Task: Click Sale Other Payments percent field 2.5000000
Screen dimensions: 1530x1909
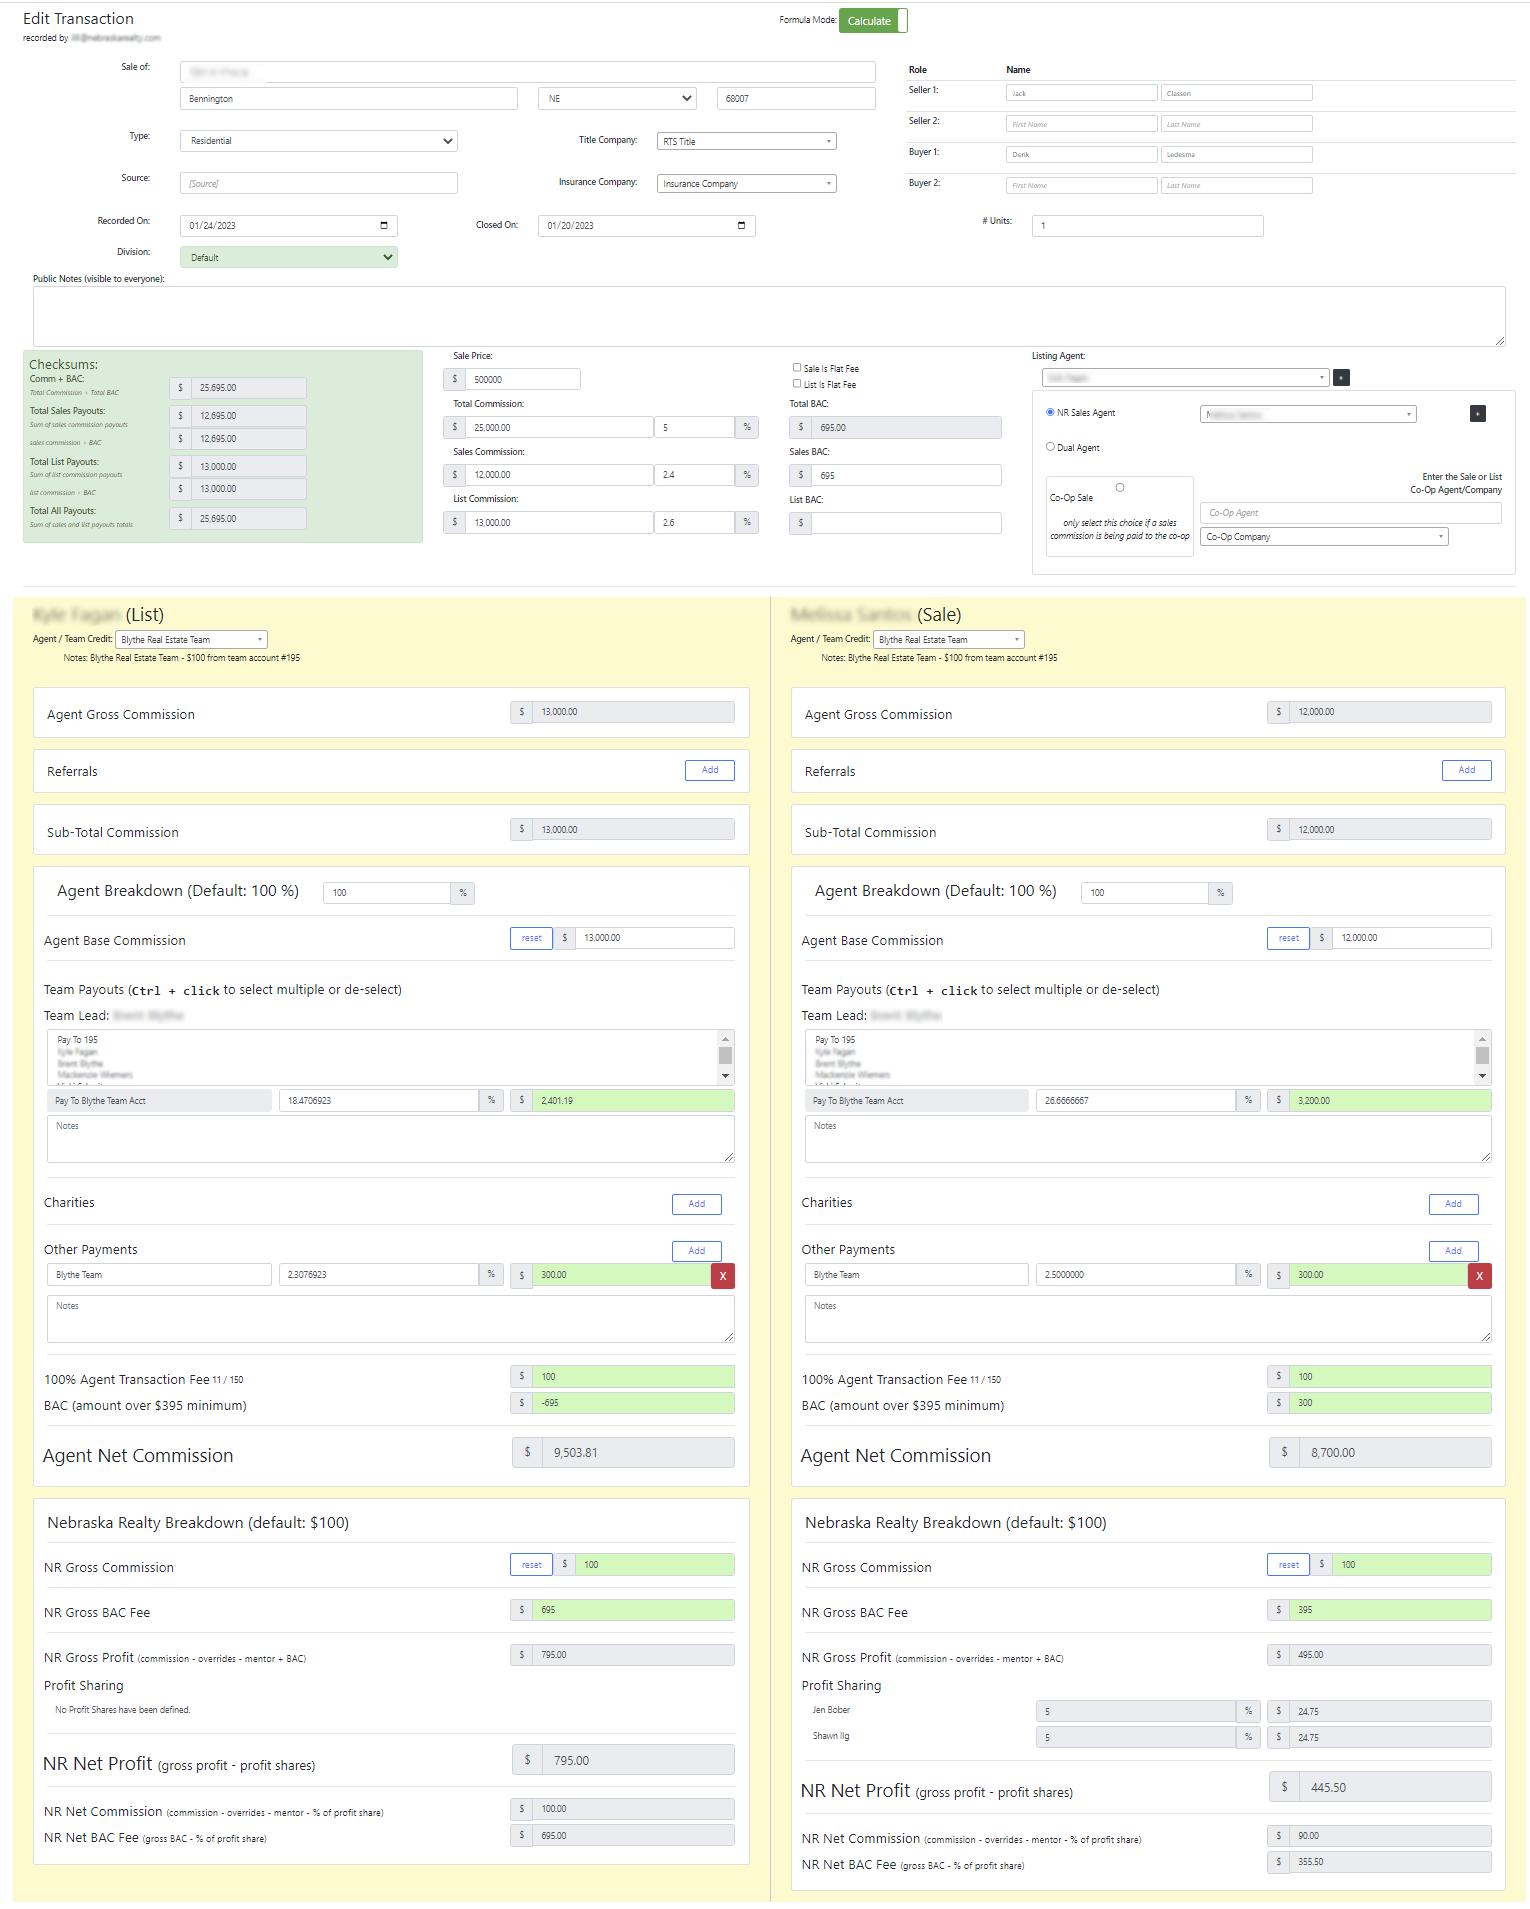Action: (x=1136, y=1275)
